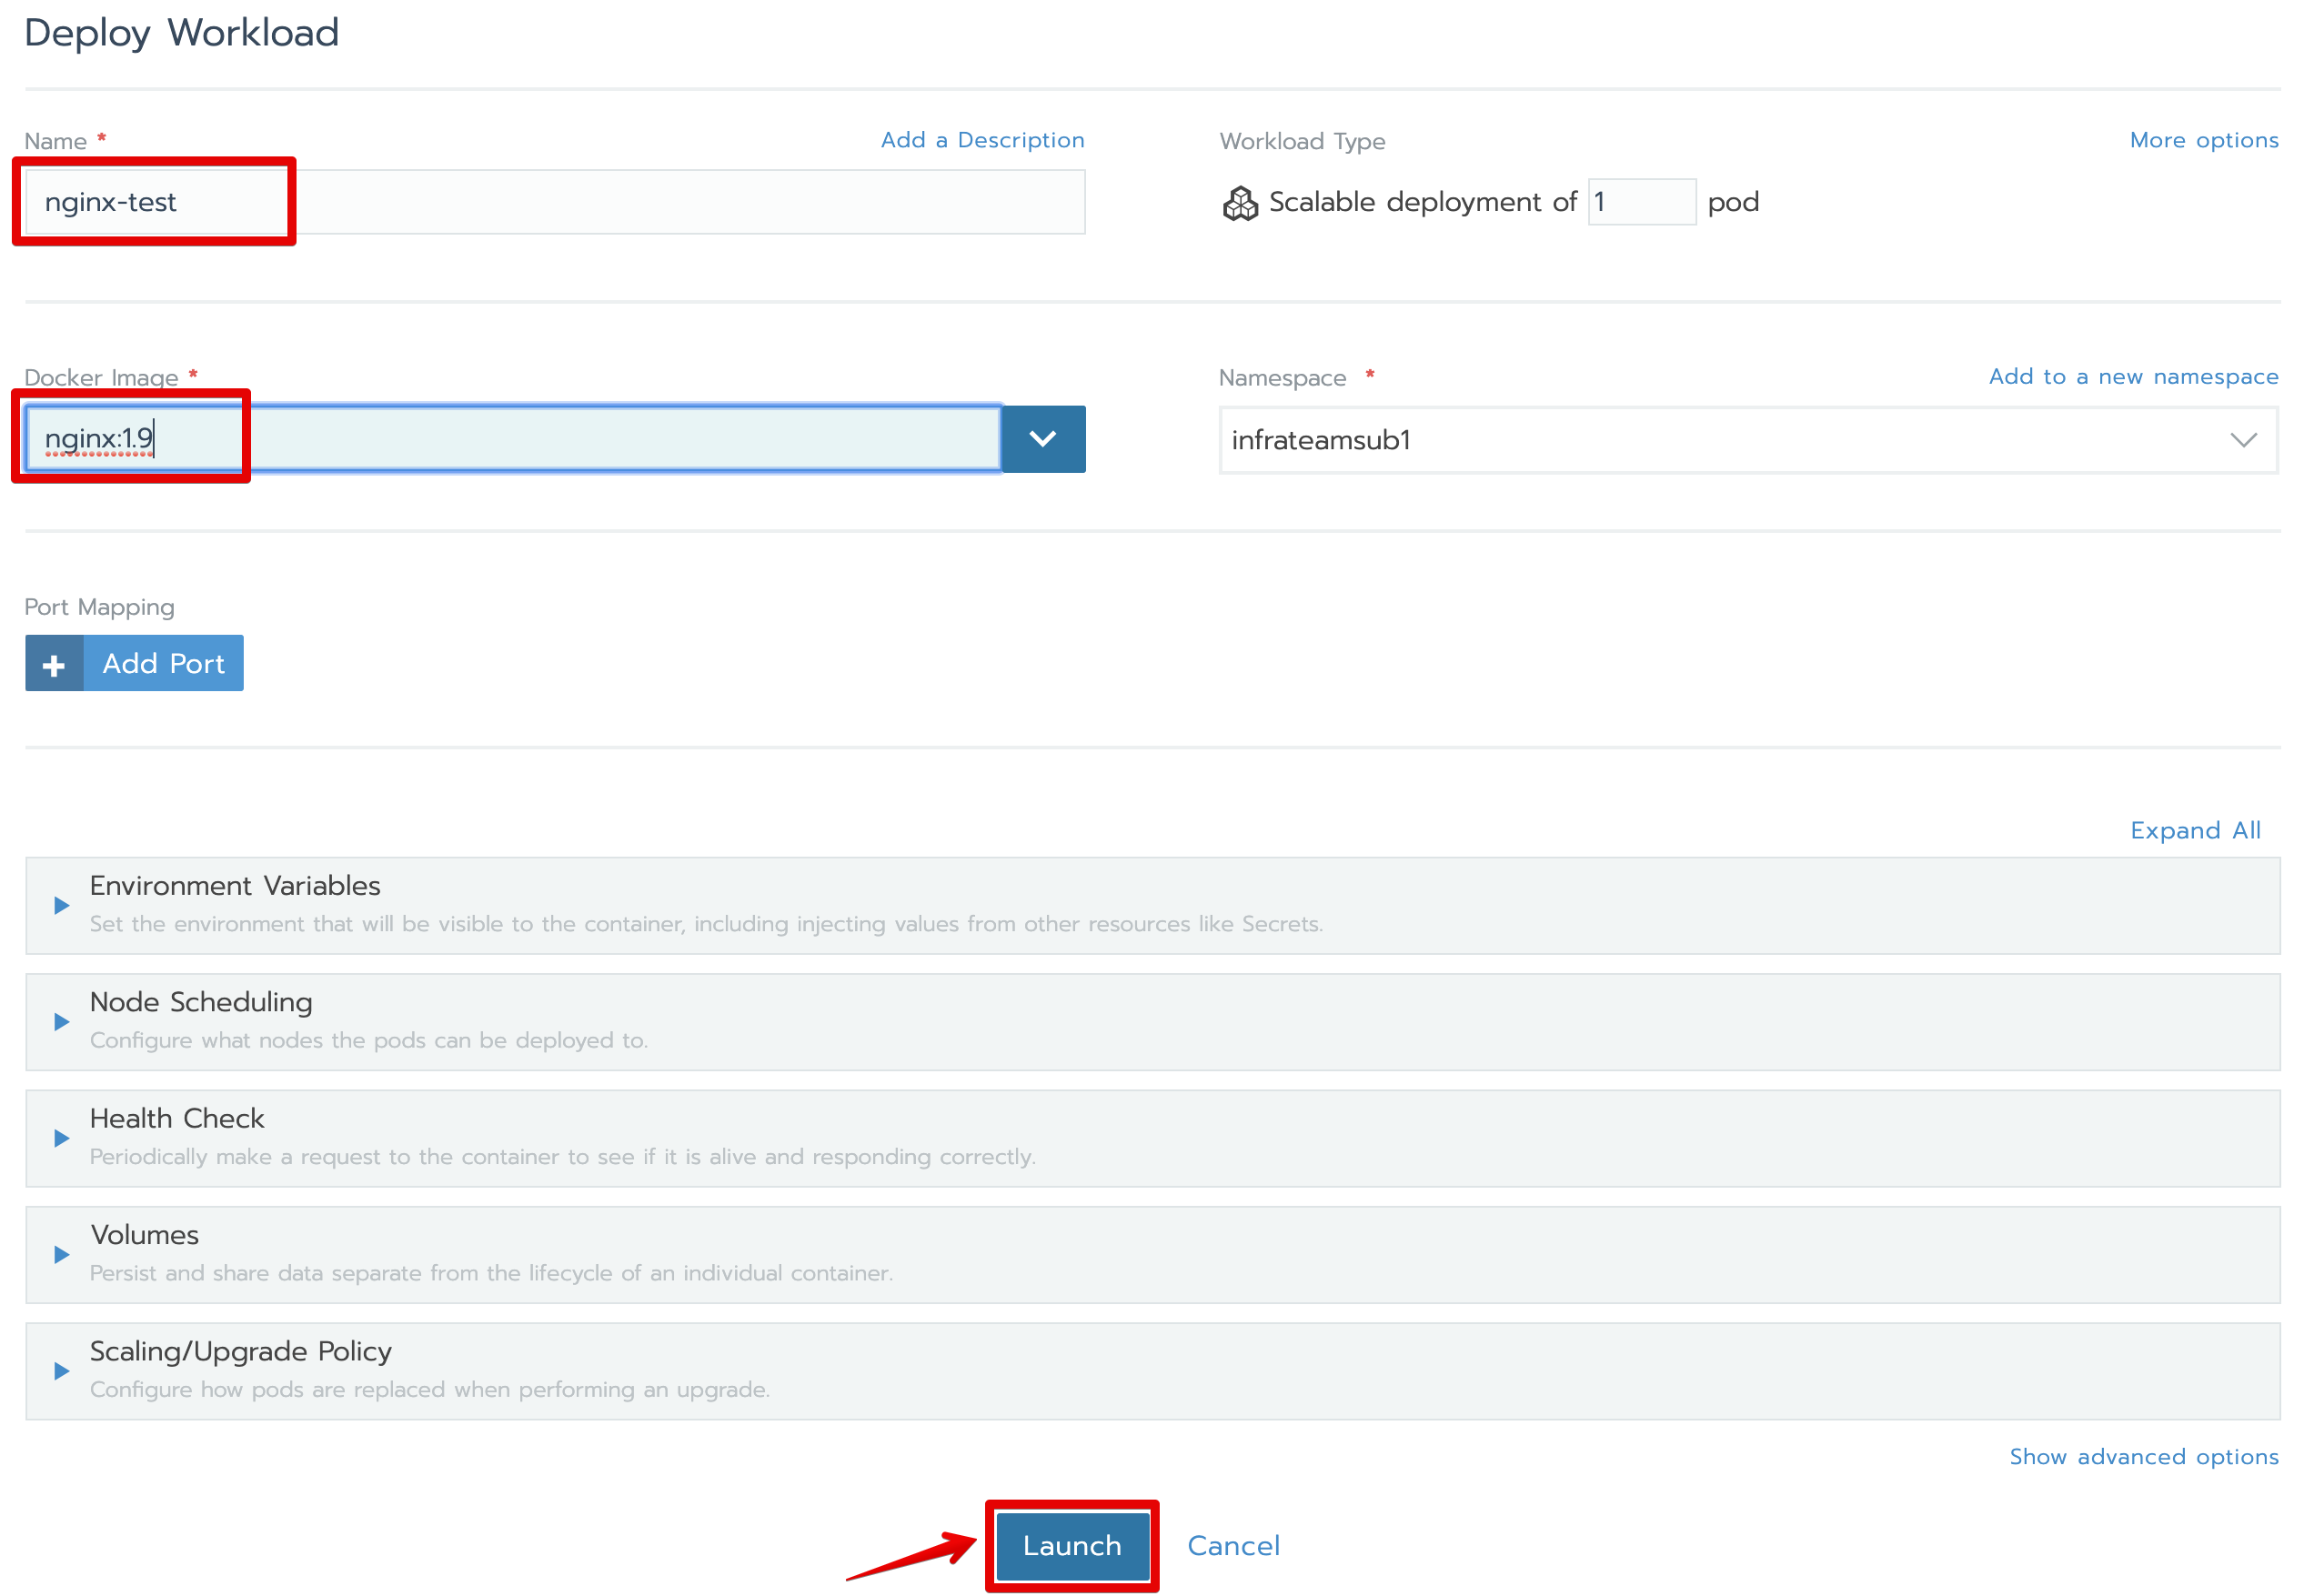2314x1596 pixels.
Task: Show advanced options link
Action: 2143,1456
